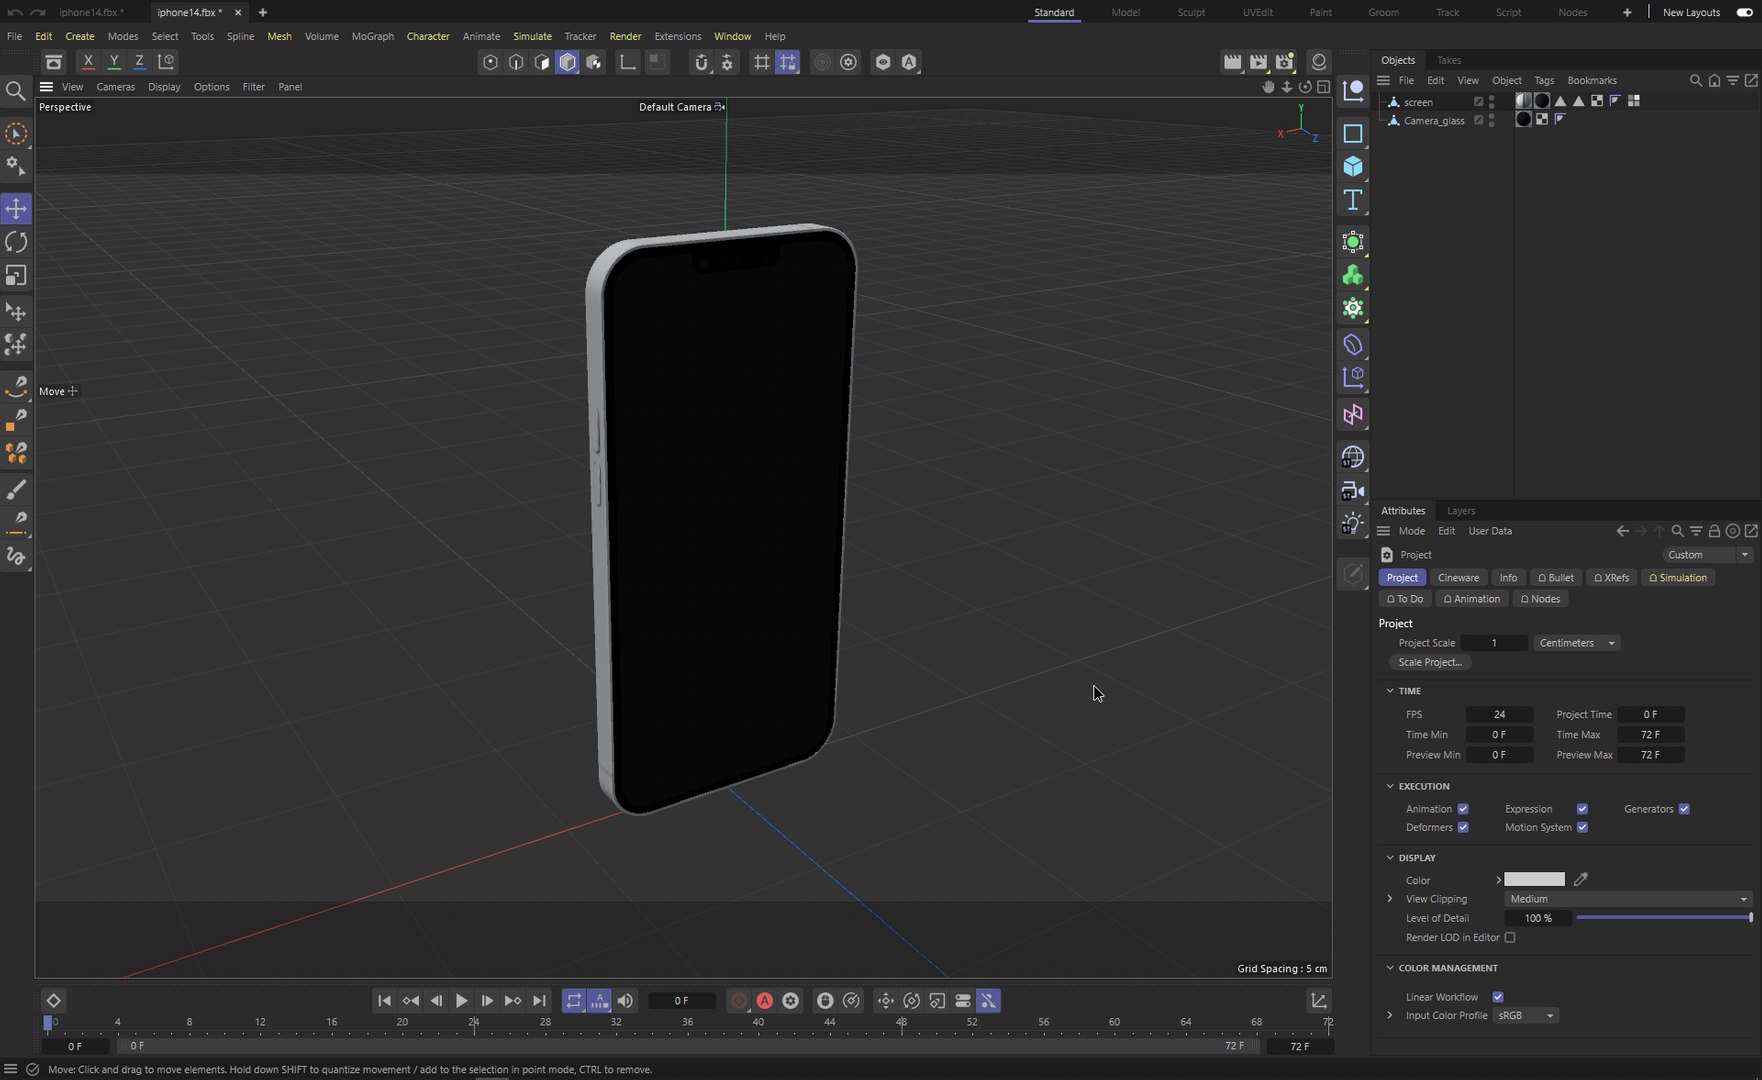Image resolution: width=1762 pixels, height=1080 pixels.
Task: Click the Play forward button
Action: pyautogui.click(x=461, y=1001)
